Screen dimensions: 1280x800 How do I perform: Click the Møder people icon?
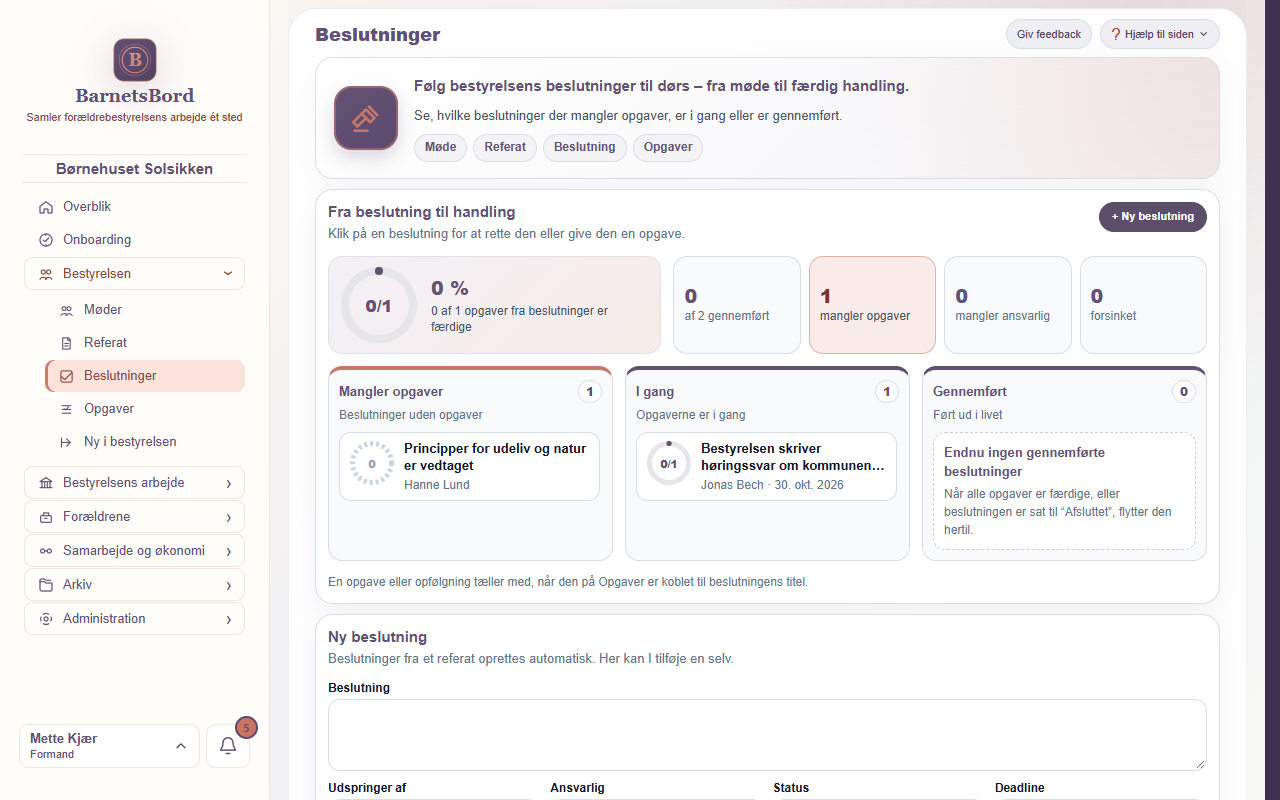click(x=66, y=310)
